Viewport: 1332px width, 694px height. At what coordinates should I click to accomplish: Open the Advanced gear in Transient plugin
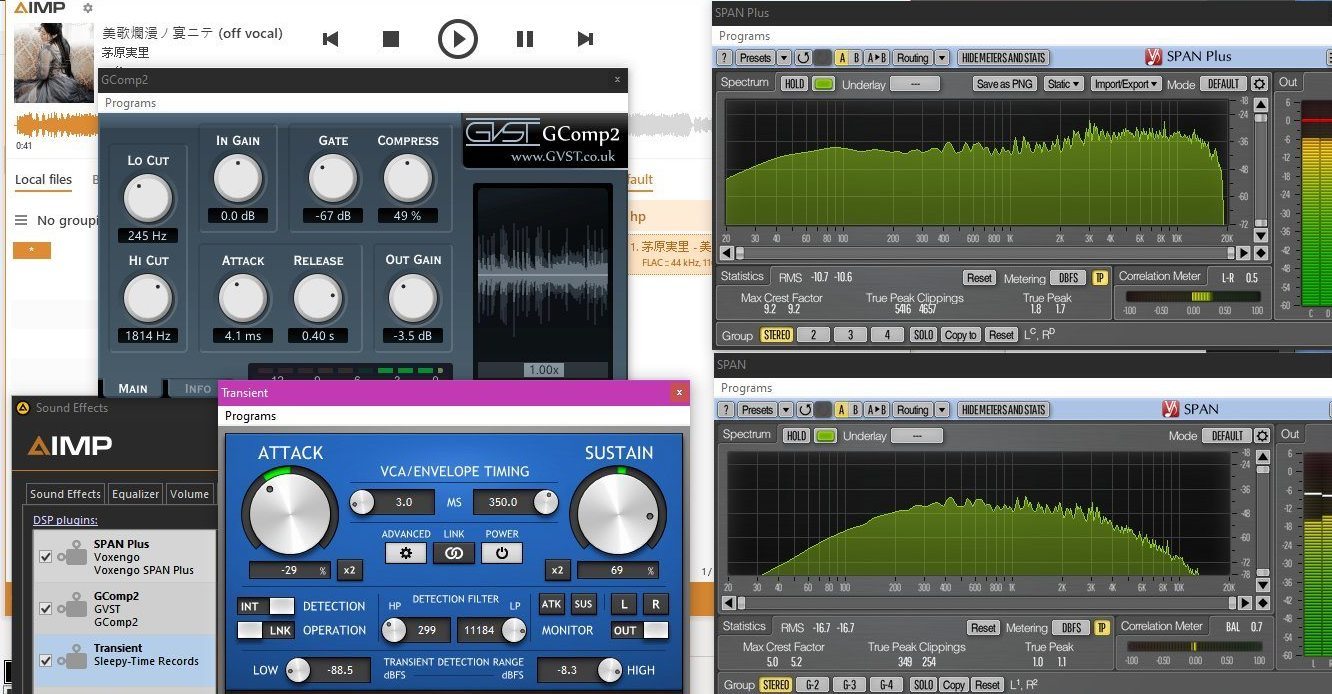[x=405, y=552]
